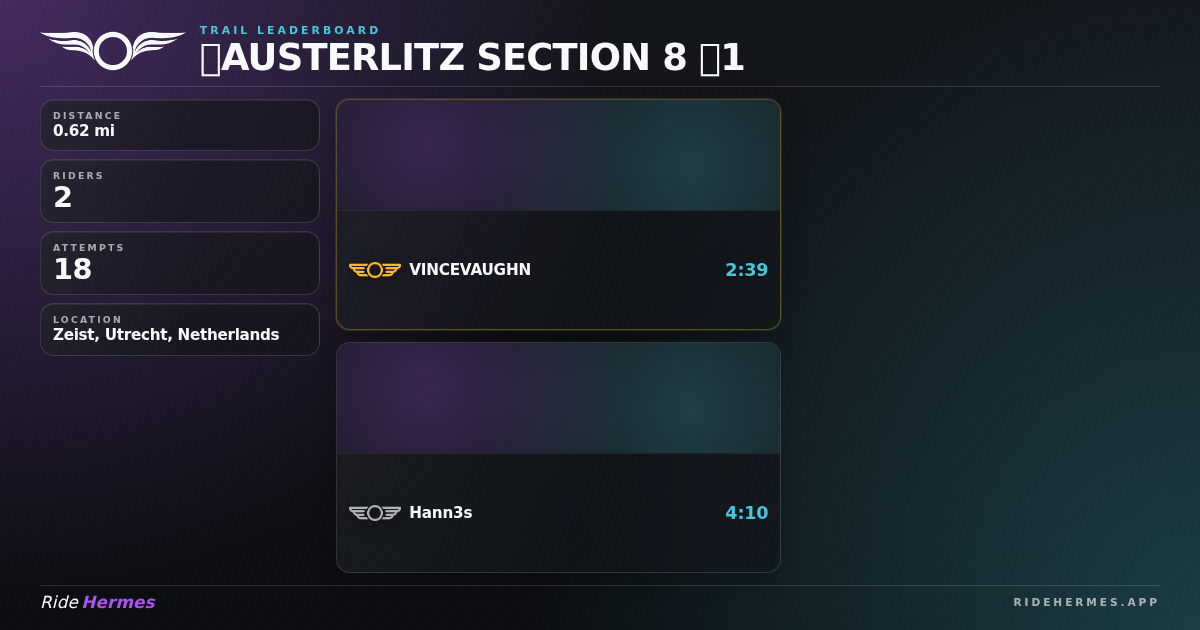
Task: Click the Trail Leaderboard heading label
Action: click(290, 30)
